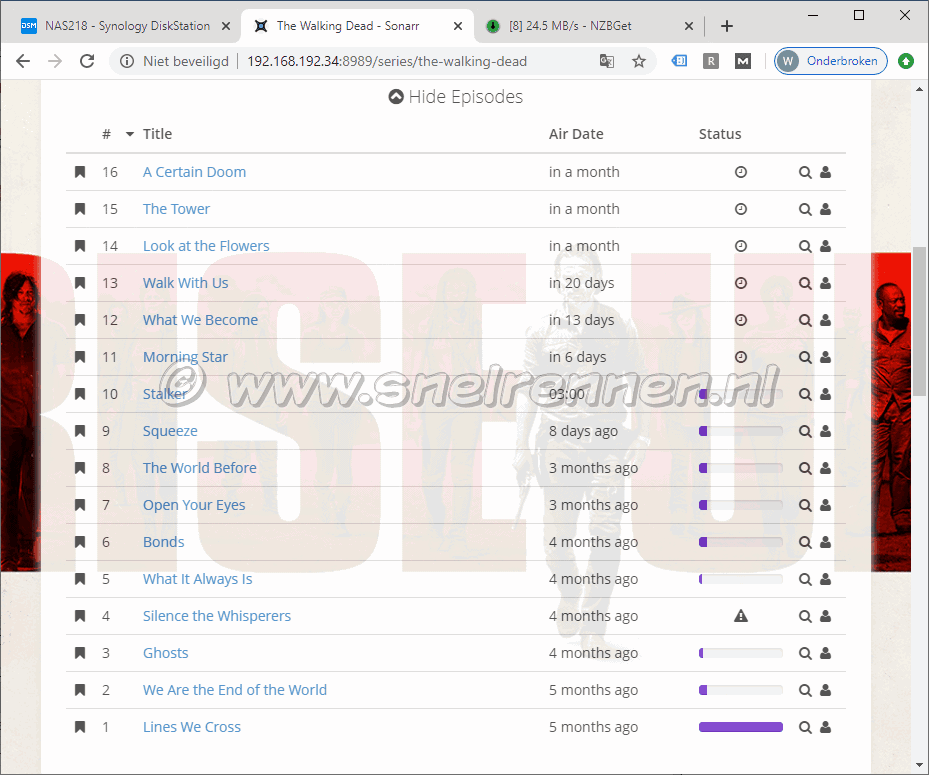Viewport: 929px width, 775px height.
Task: Open manual search for Walk With Us
Action: tap(825, 283)
